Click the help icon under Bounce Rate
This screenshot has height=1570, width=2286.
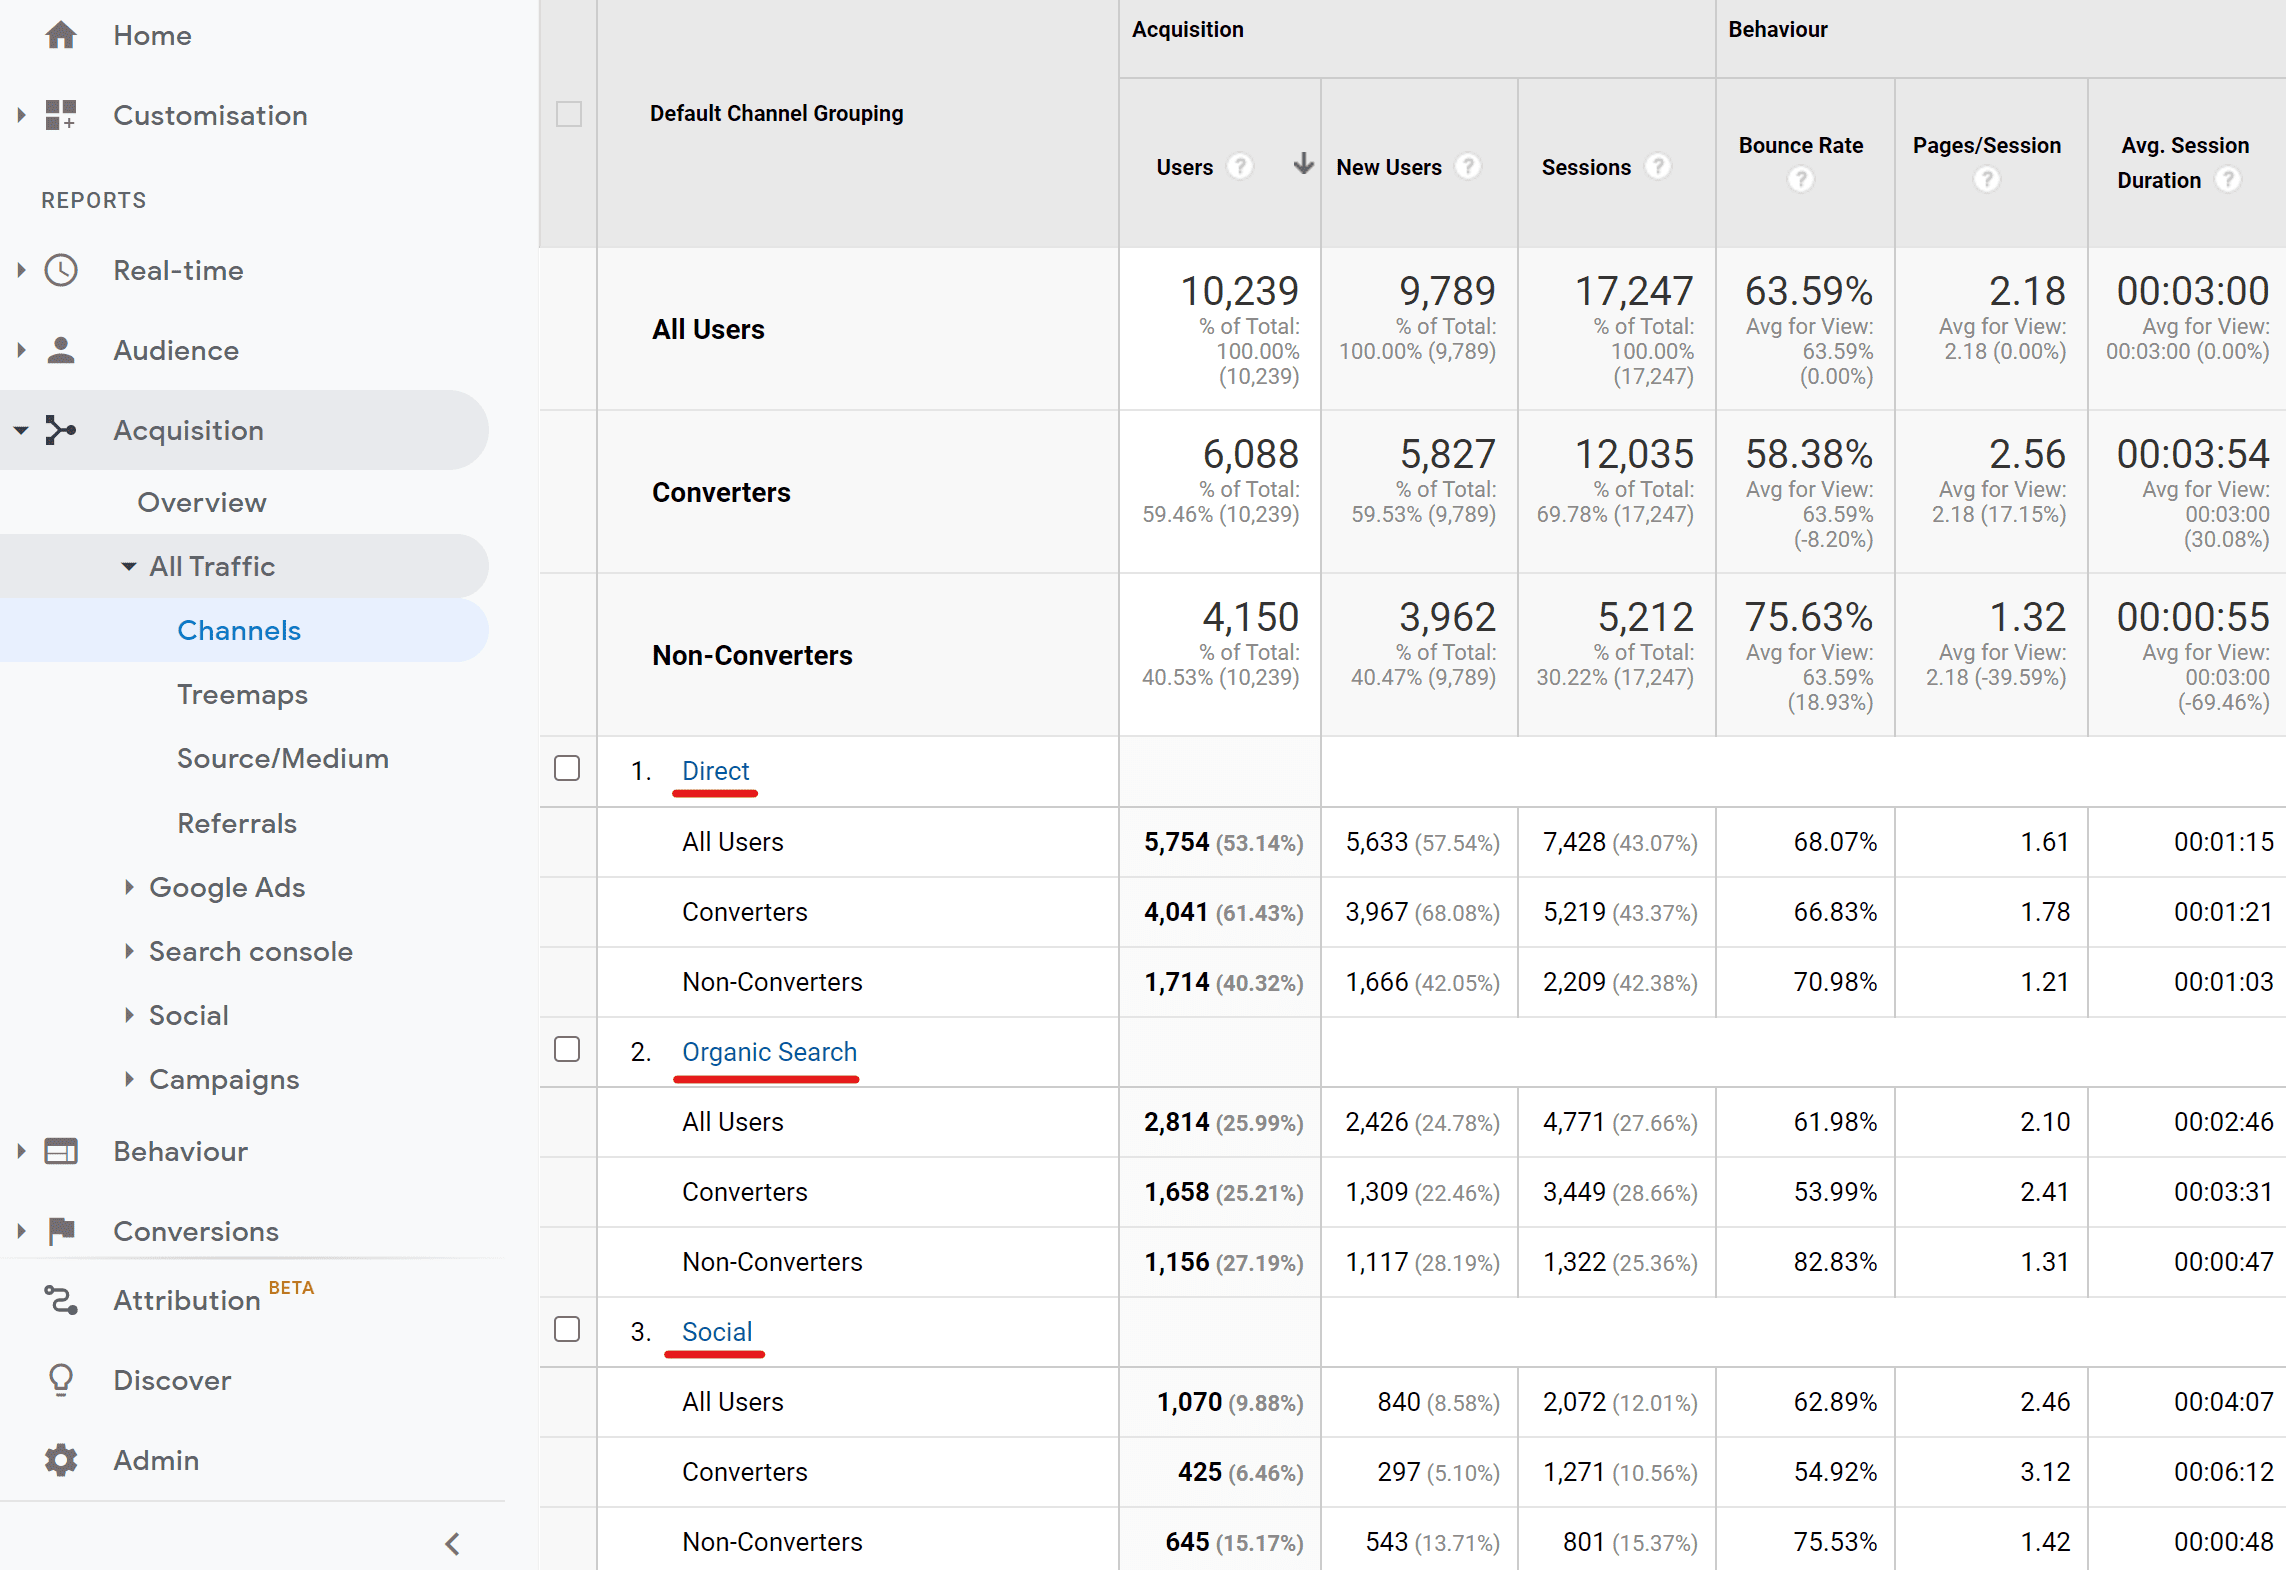1800,180
